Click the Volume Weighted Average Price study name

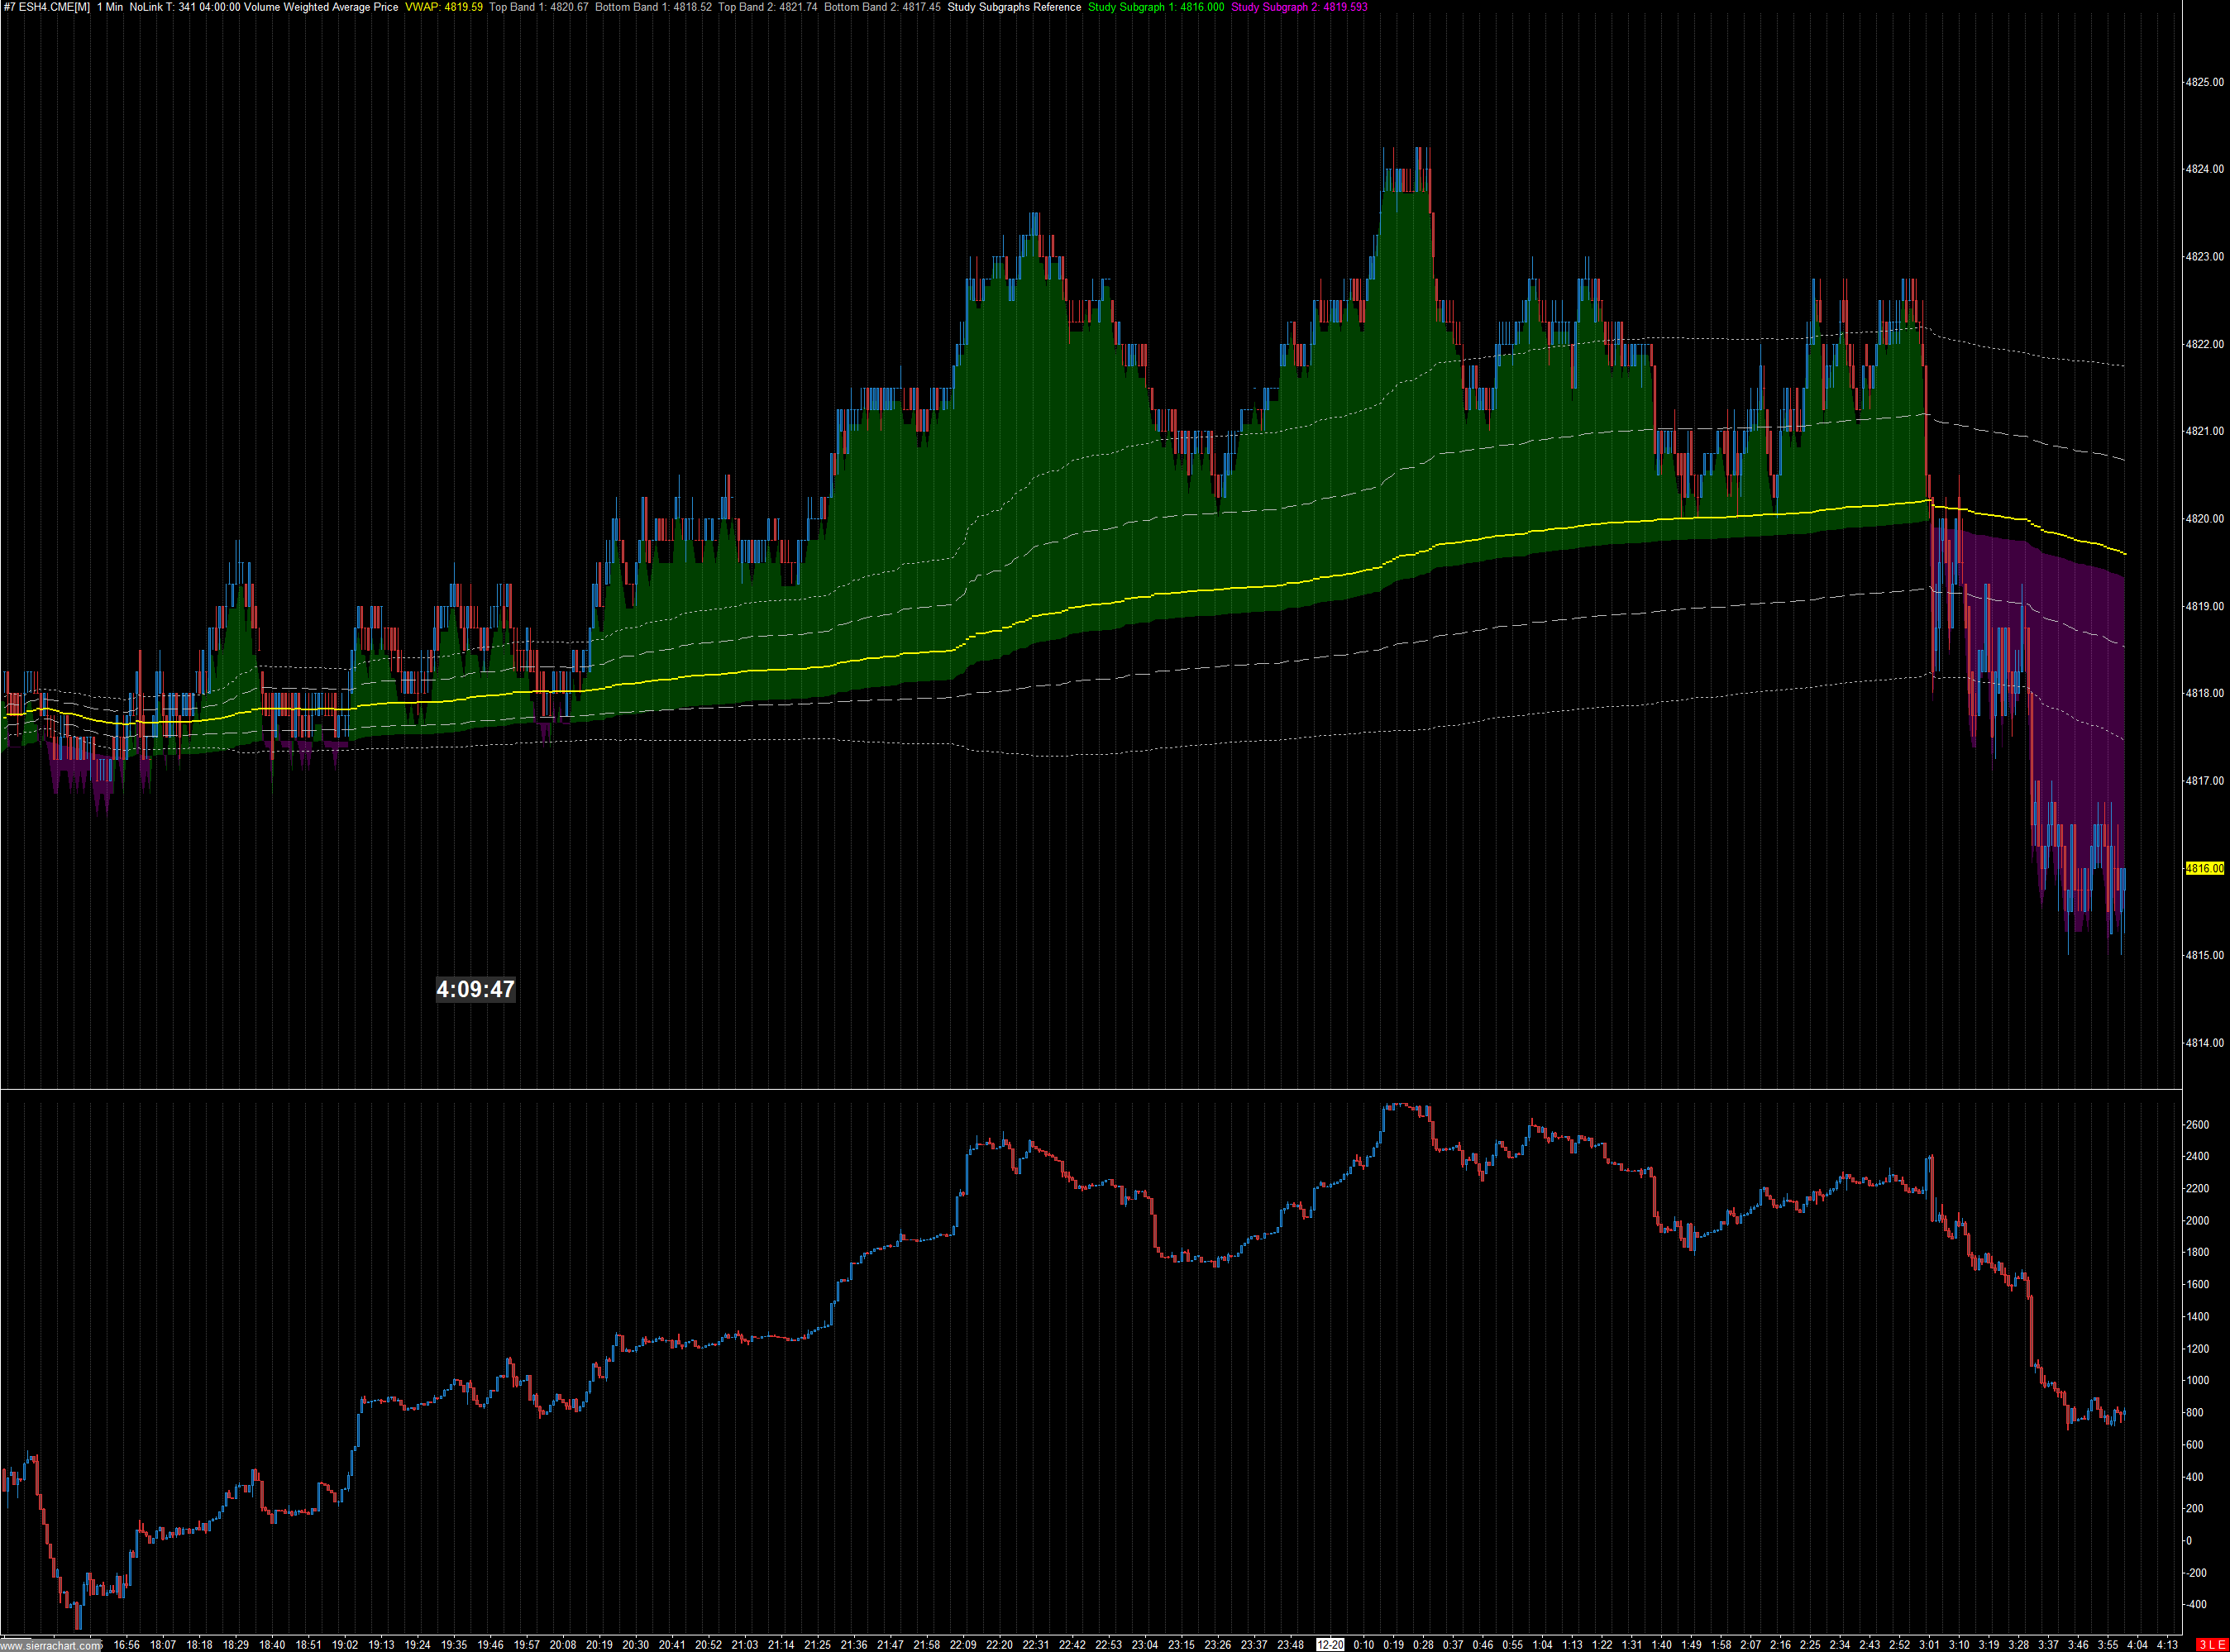click(321, 7)
